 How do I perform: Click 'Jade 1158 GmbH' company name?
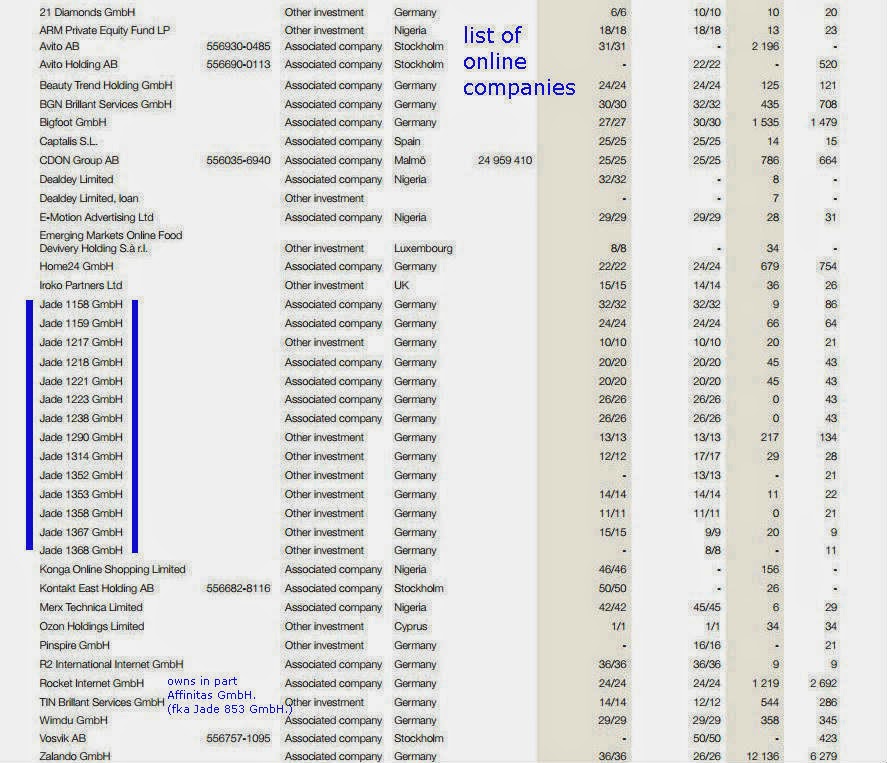click(81, 304)
